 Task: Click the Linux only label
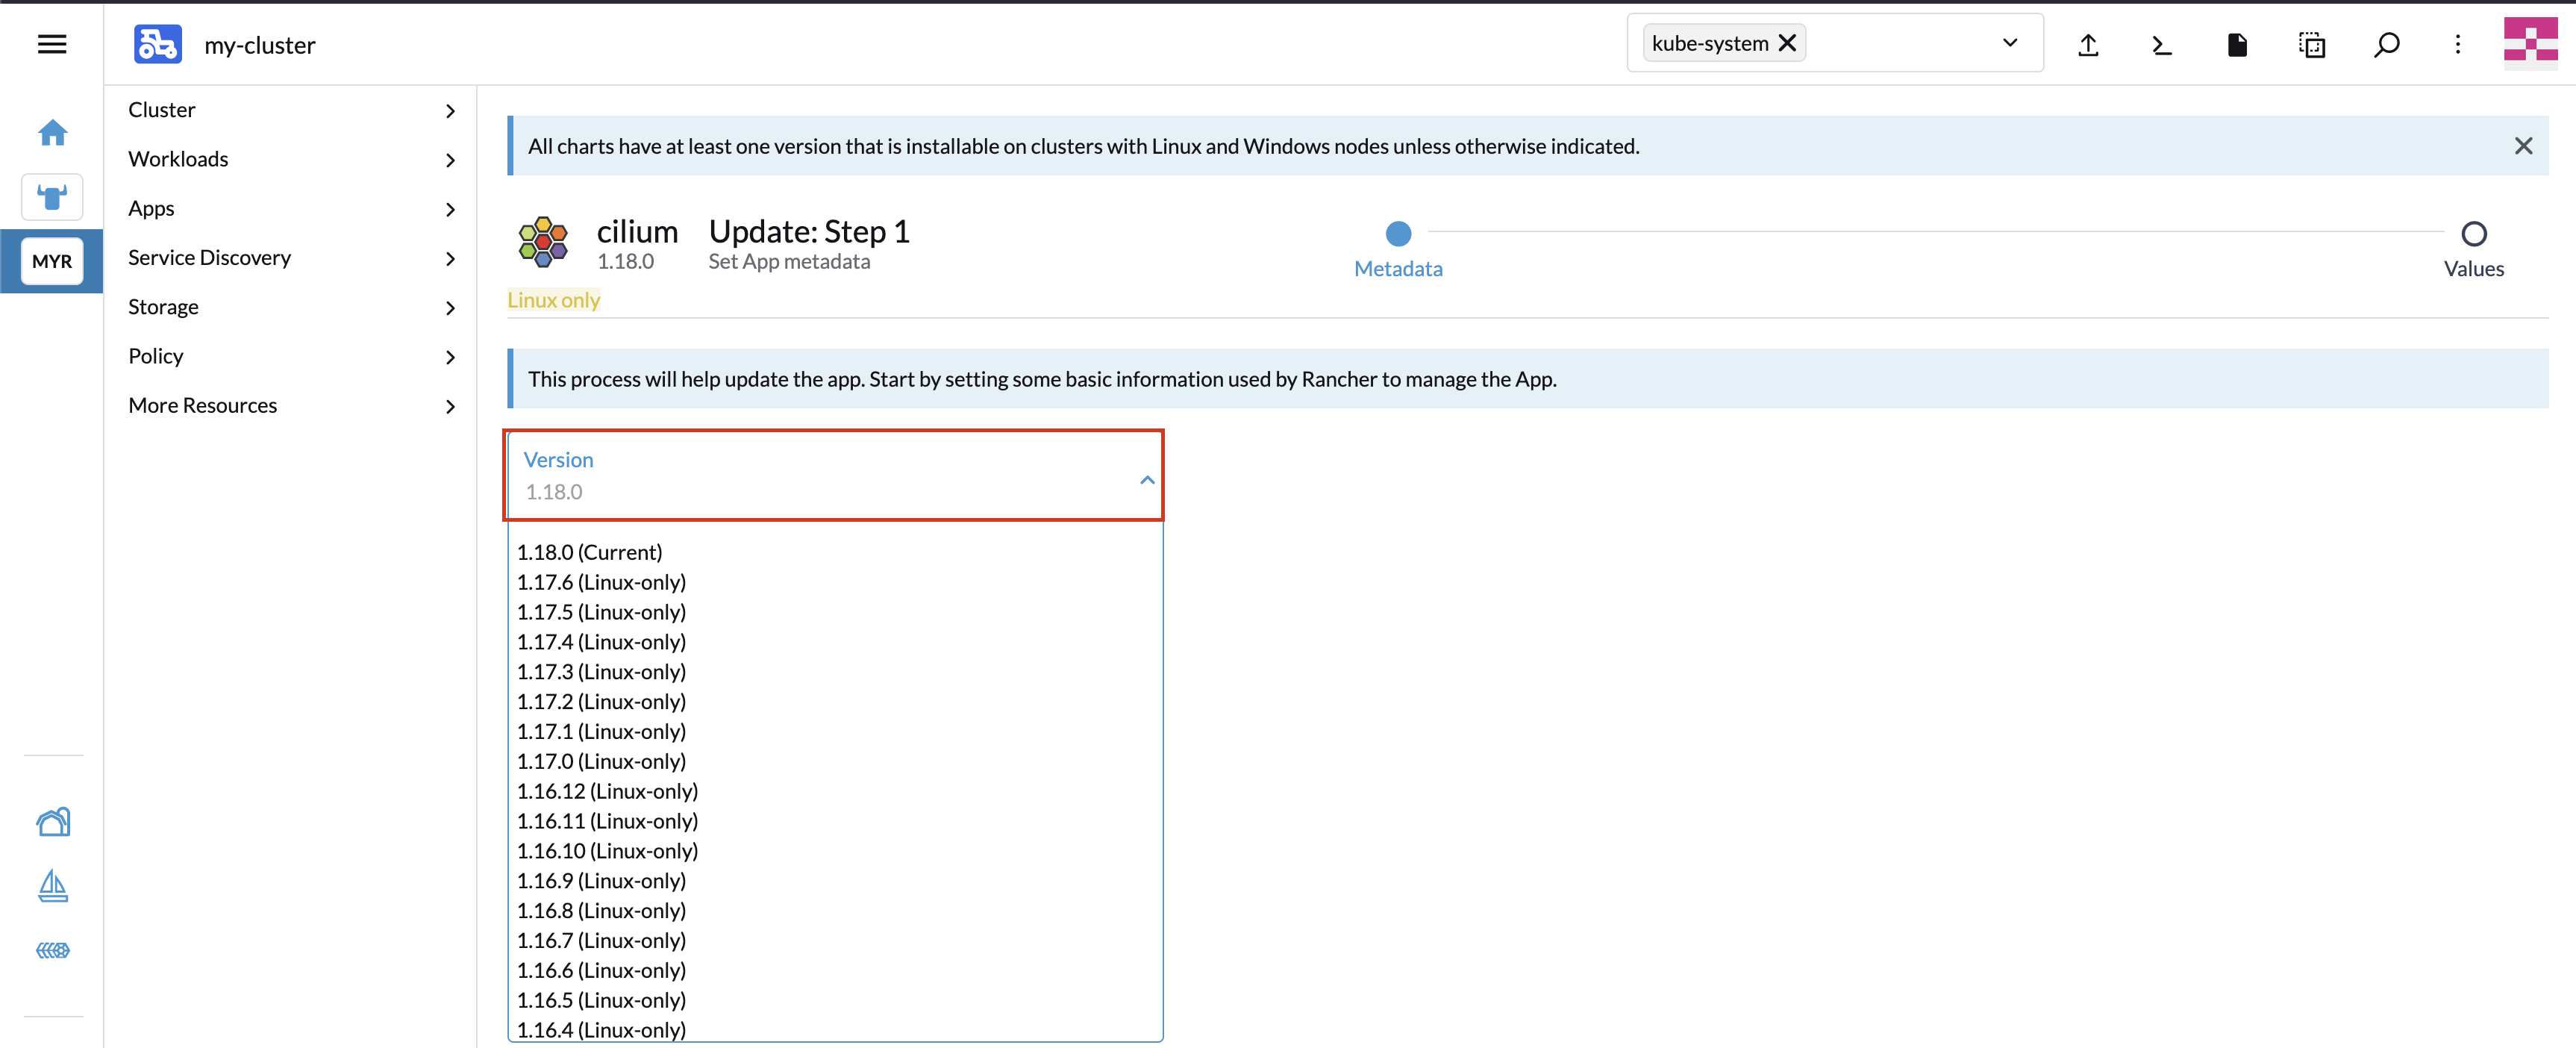(554, 300)
